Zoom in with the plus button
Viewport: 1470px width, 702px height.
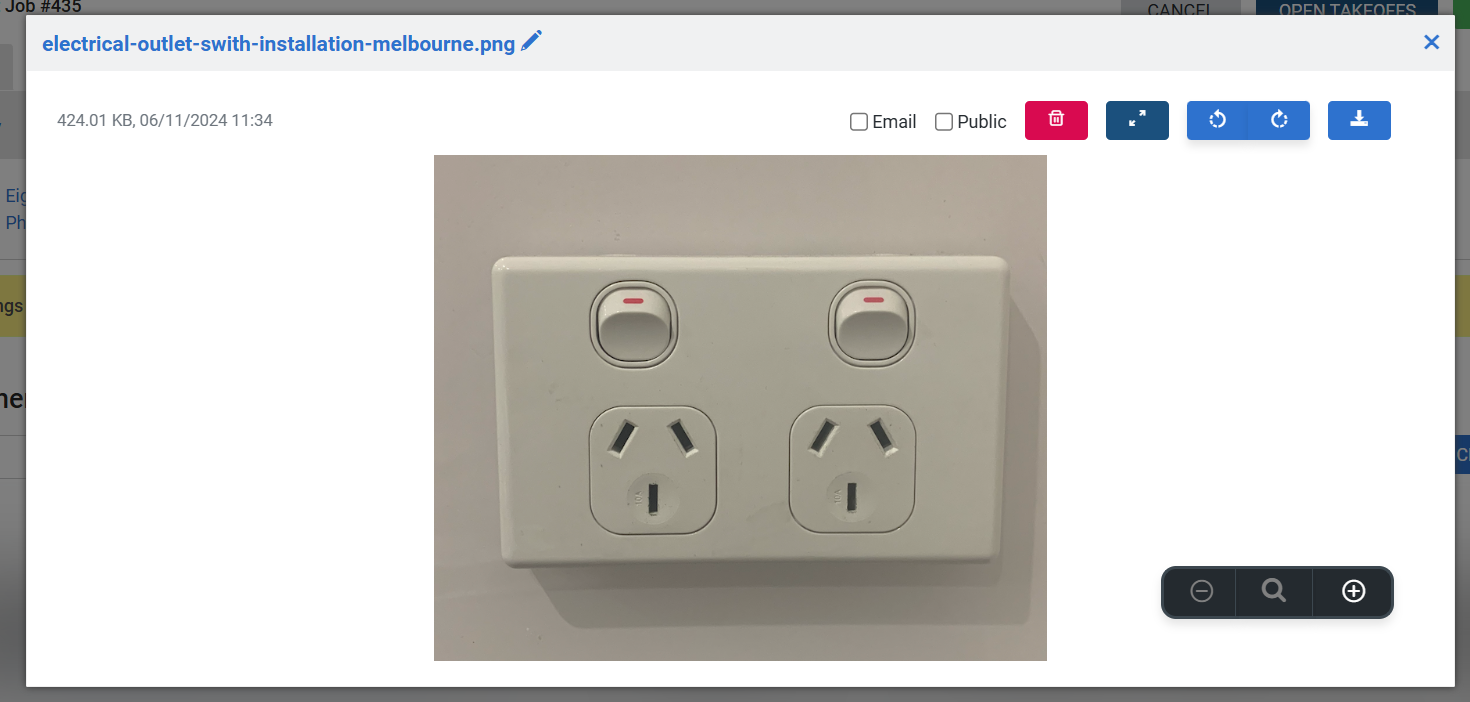tap(1353, 592)
